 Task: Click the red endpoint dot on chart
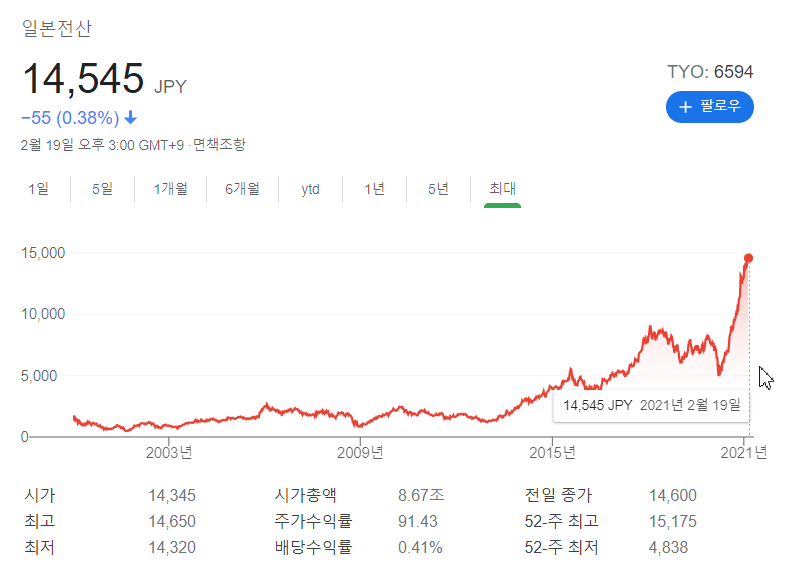point(748,258)
